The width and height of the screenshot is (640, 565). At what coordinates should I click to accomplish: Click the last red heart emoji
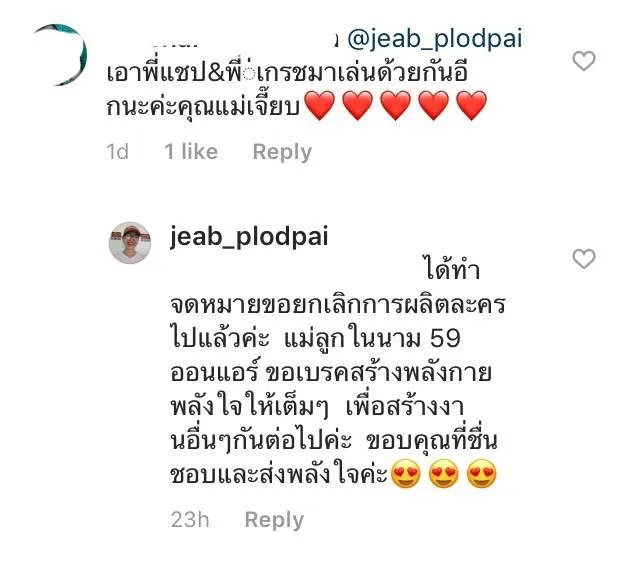click(x=472, y=105)
